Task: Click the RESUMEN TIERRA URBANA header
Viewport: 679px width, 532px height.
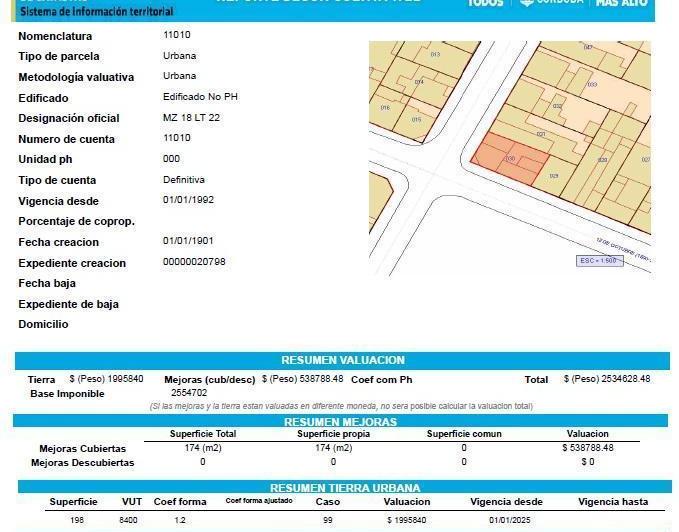Action: point(345,487)
